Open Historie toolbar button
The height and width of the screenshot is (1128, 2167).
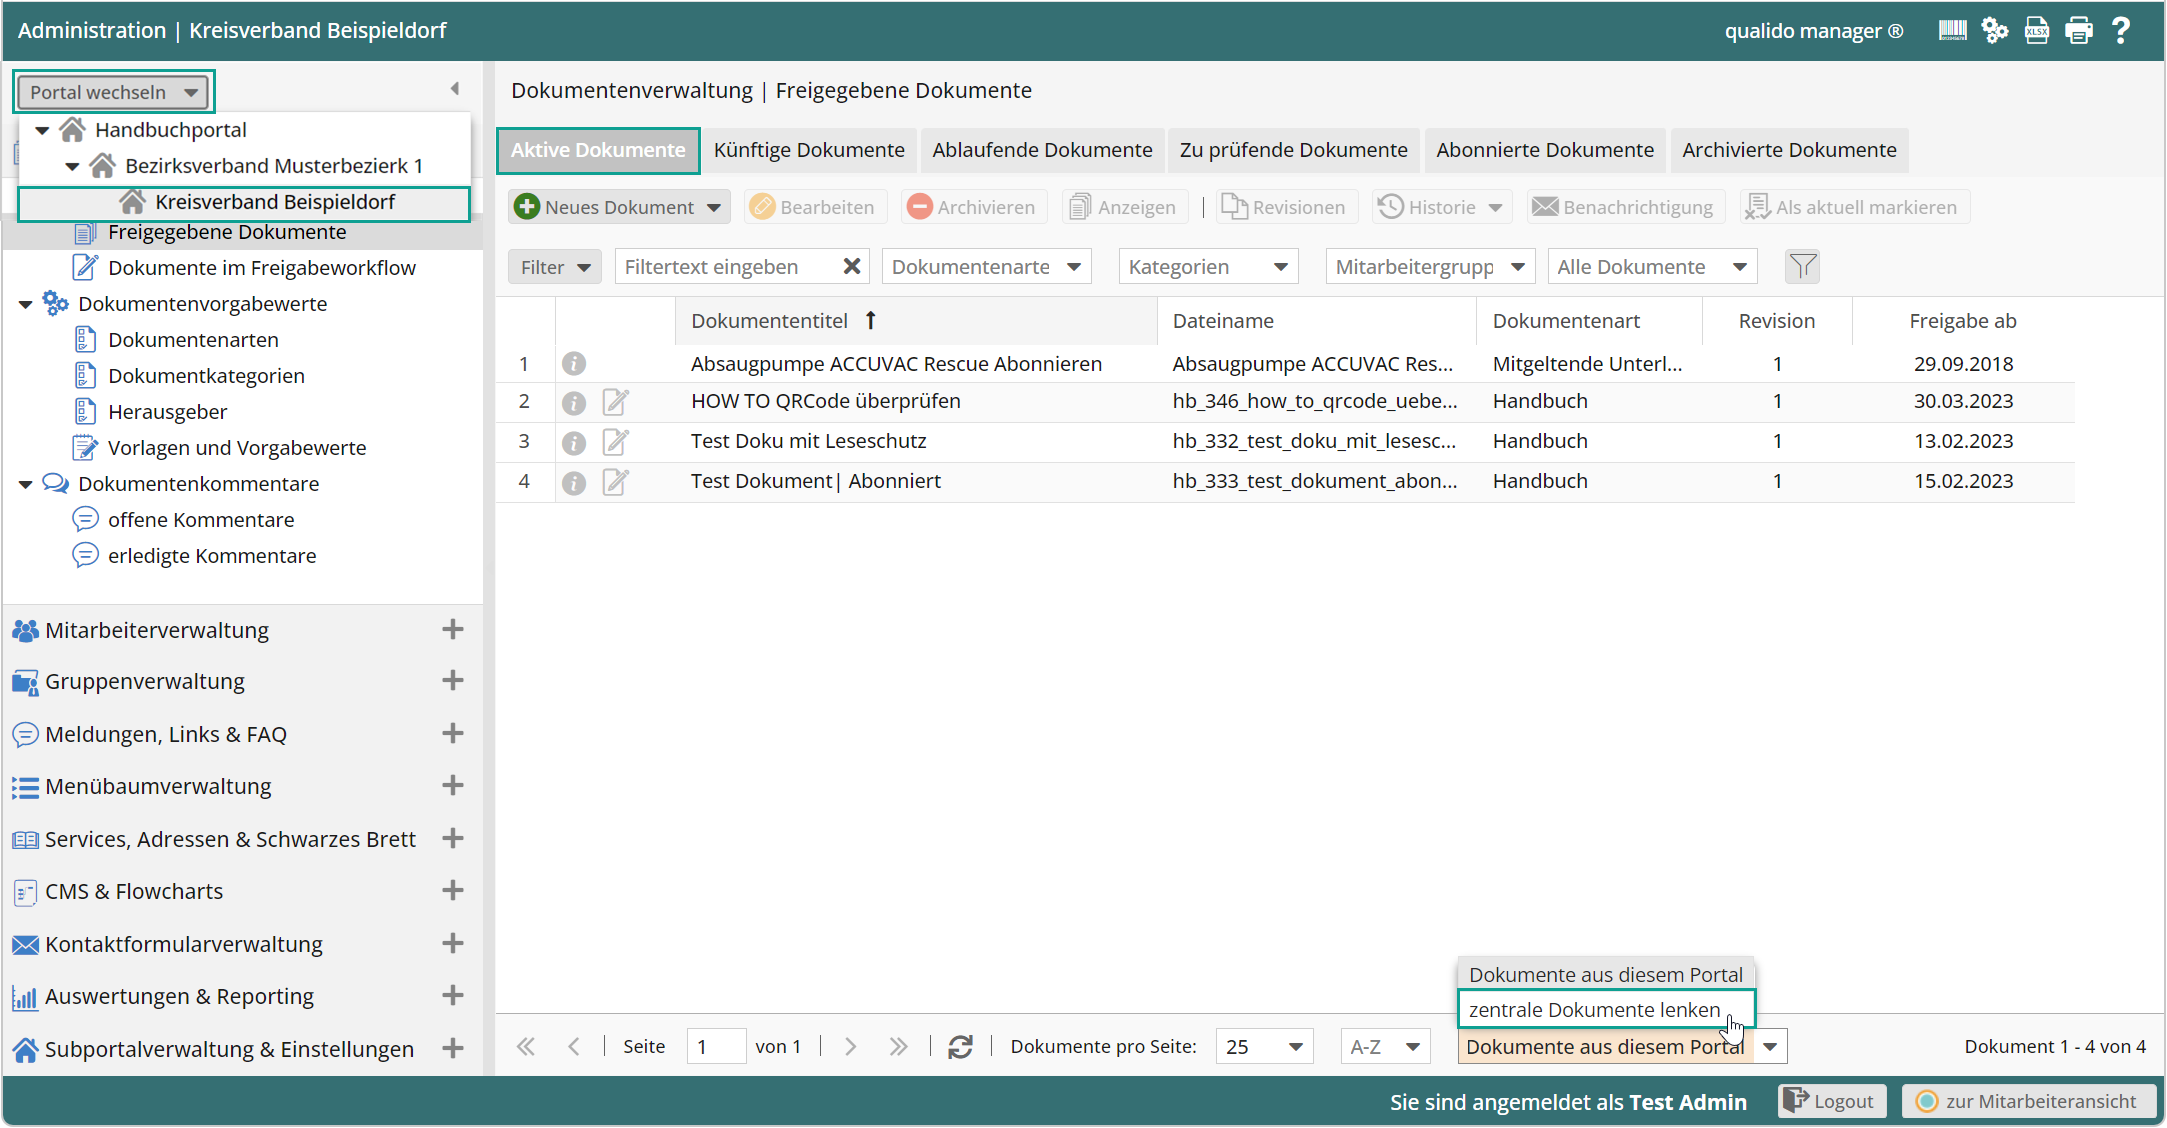[x=1441, y=207]
